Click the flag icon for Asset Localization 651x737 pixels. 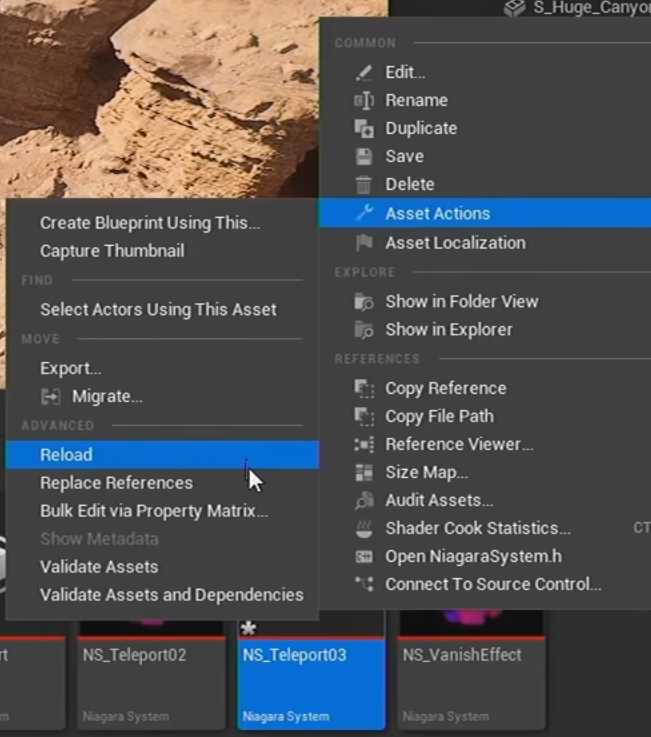coord(364,243)
